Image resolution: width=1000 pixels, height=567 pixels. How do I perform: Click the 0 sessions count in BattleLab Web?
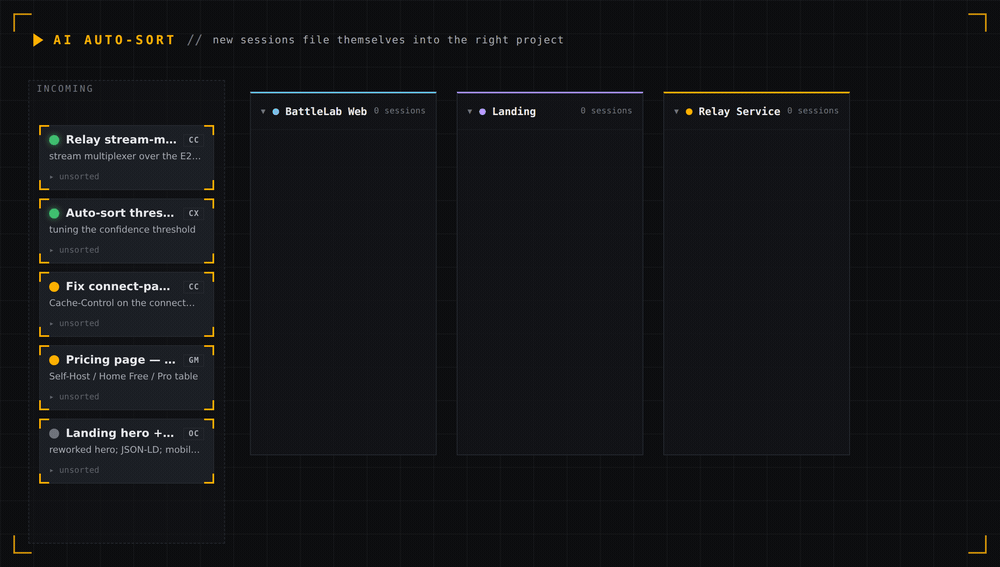[x=399, y=111]
